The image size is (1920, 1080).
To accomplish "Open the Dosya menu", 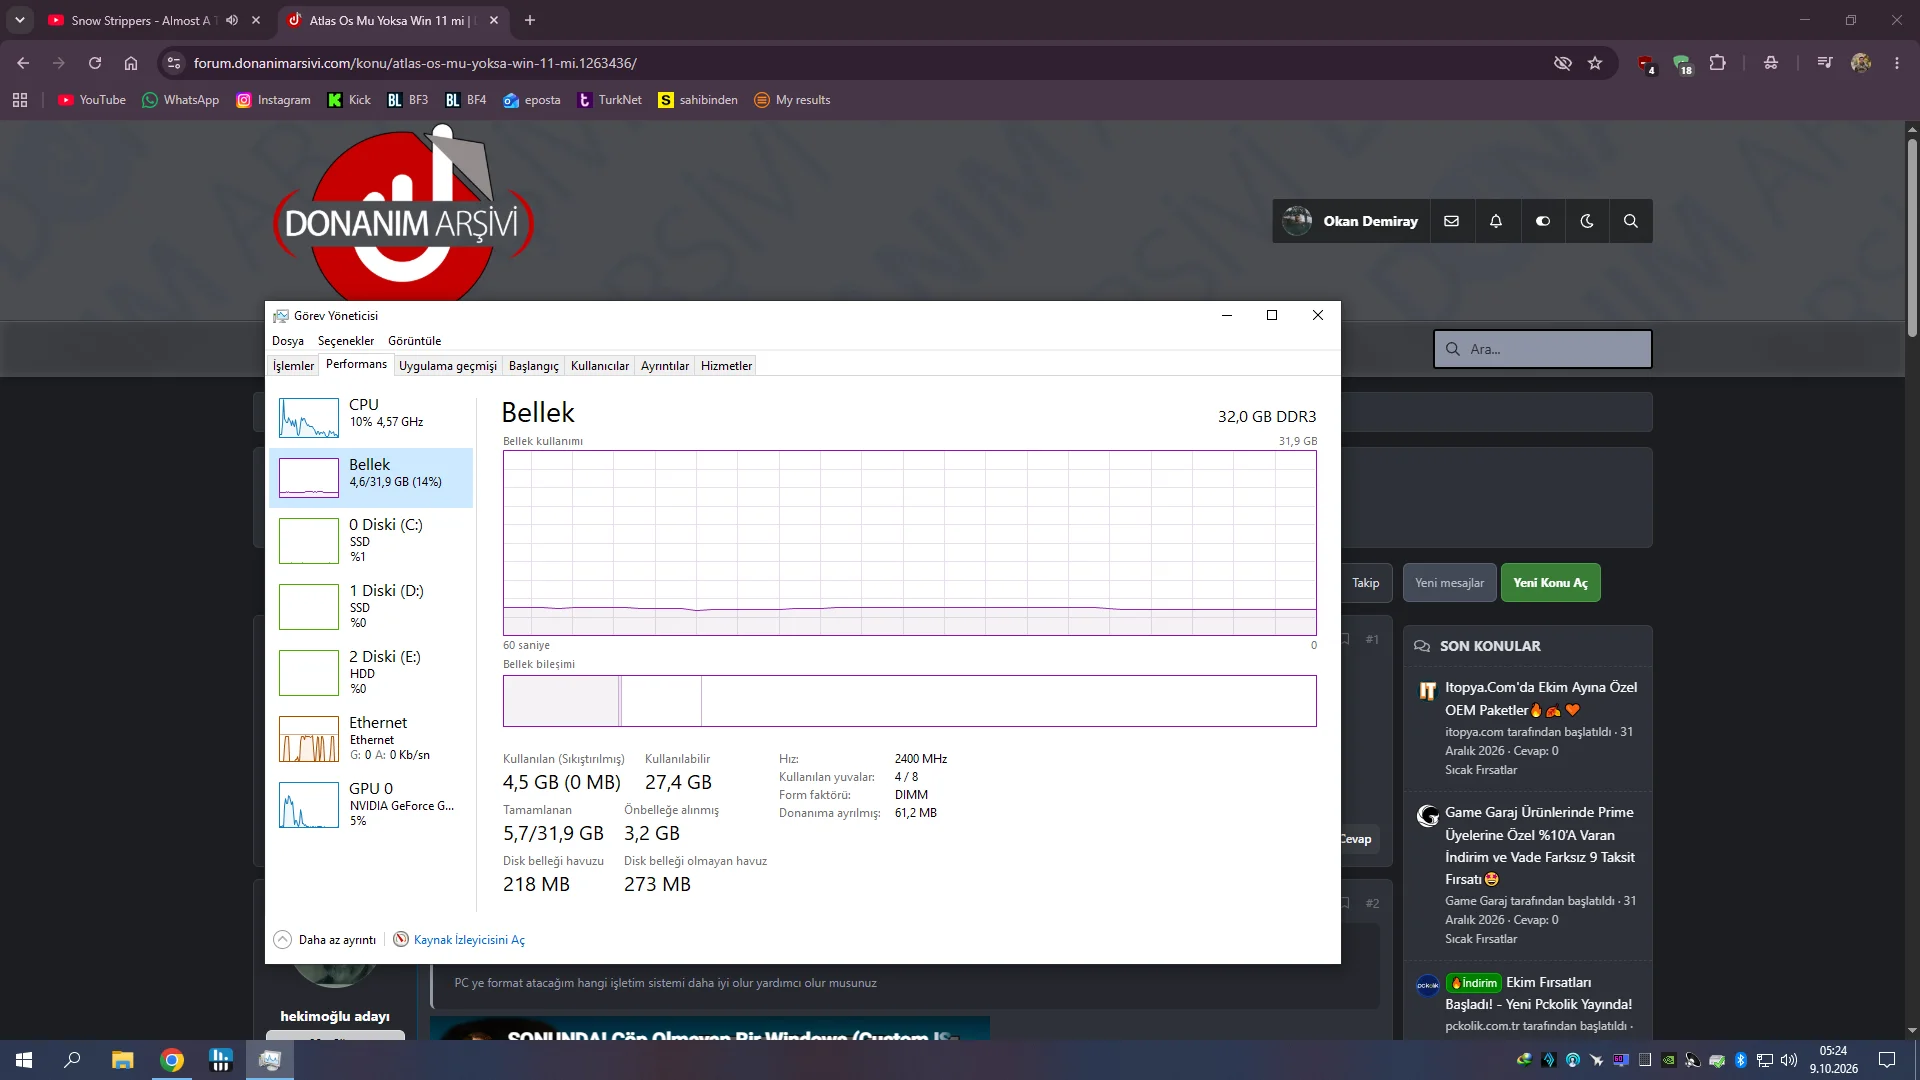I will point(288,341).
